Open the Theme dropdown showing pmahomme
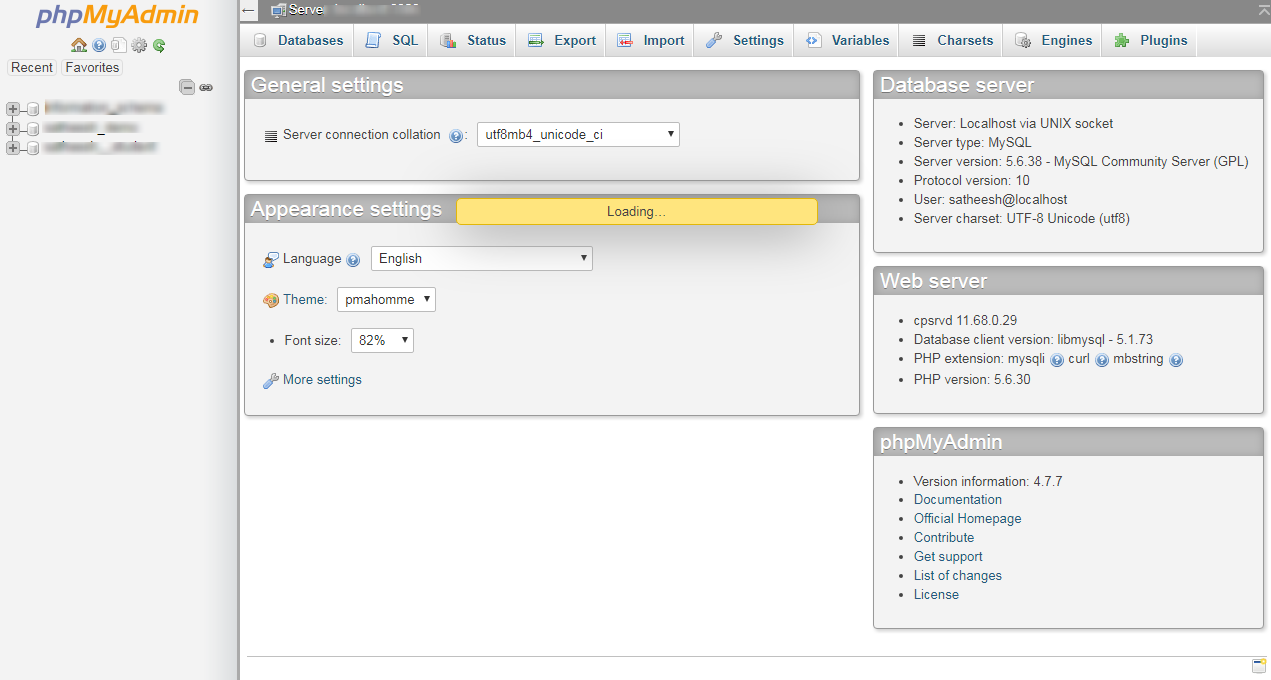 [386, 299]
